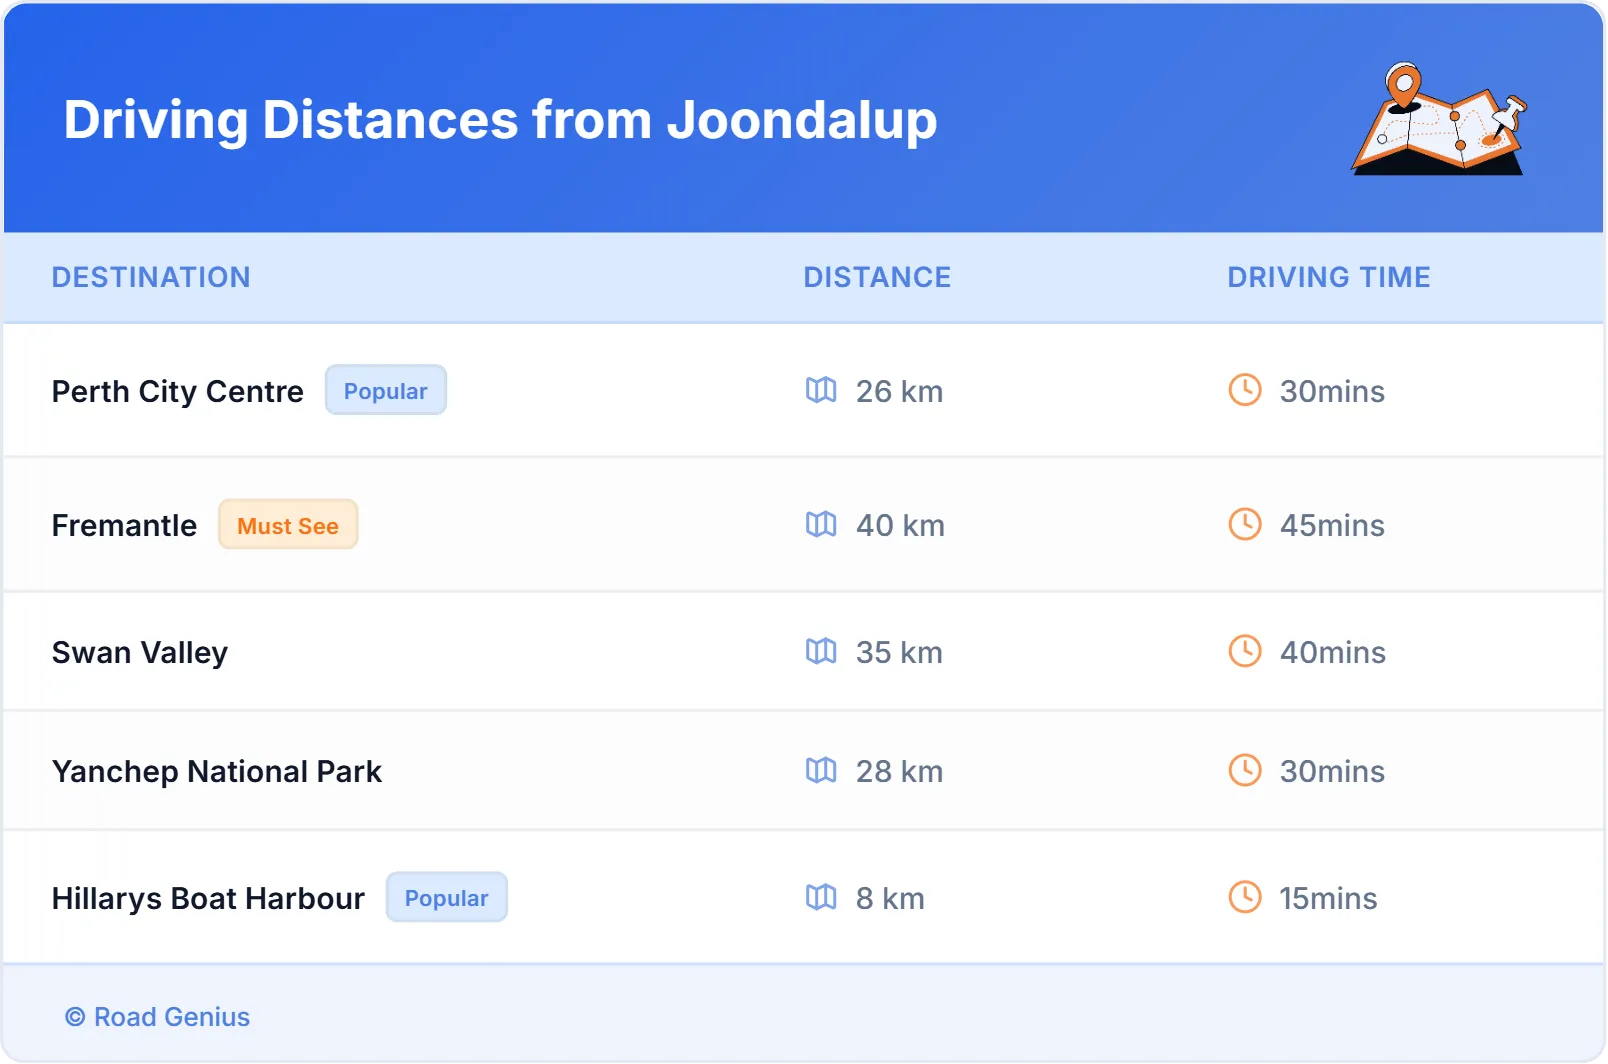Open the © Road Genius footer link
Image resolution: width=1608 pixels, height=1064 pixels.
158,1017
